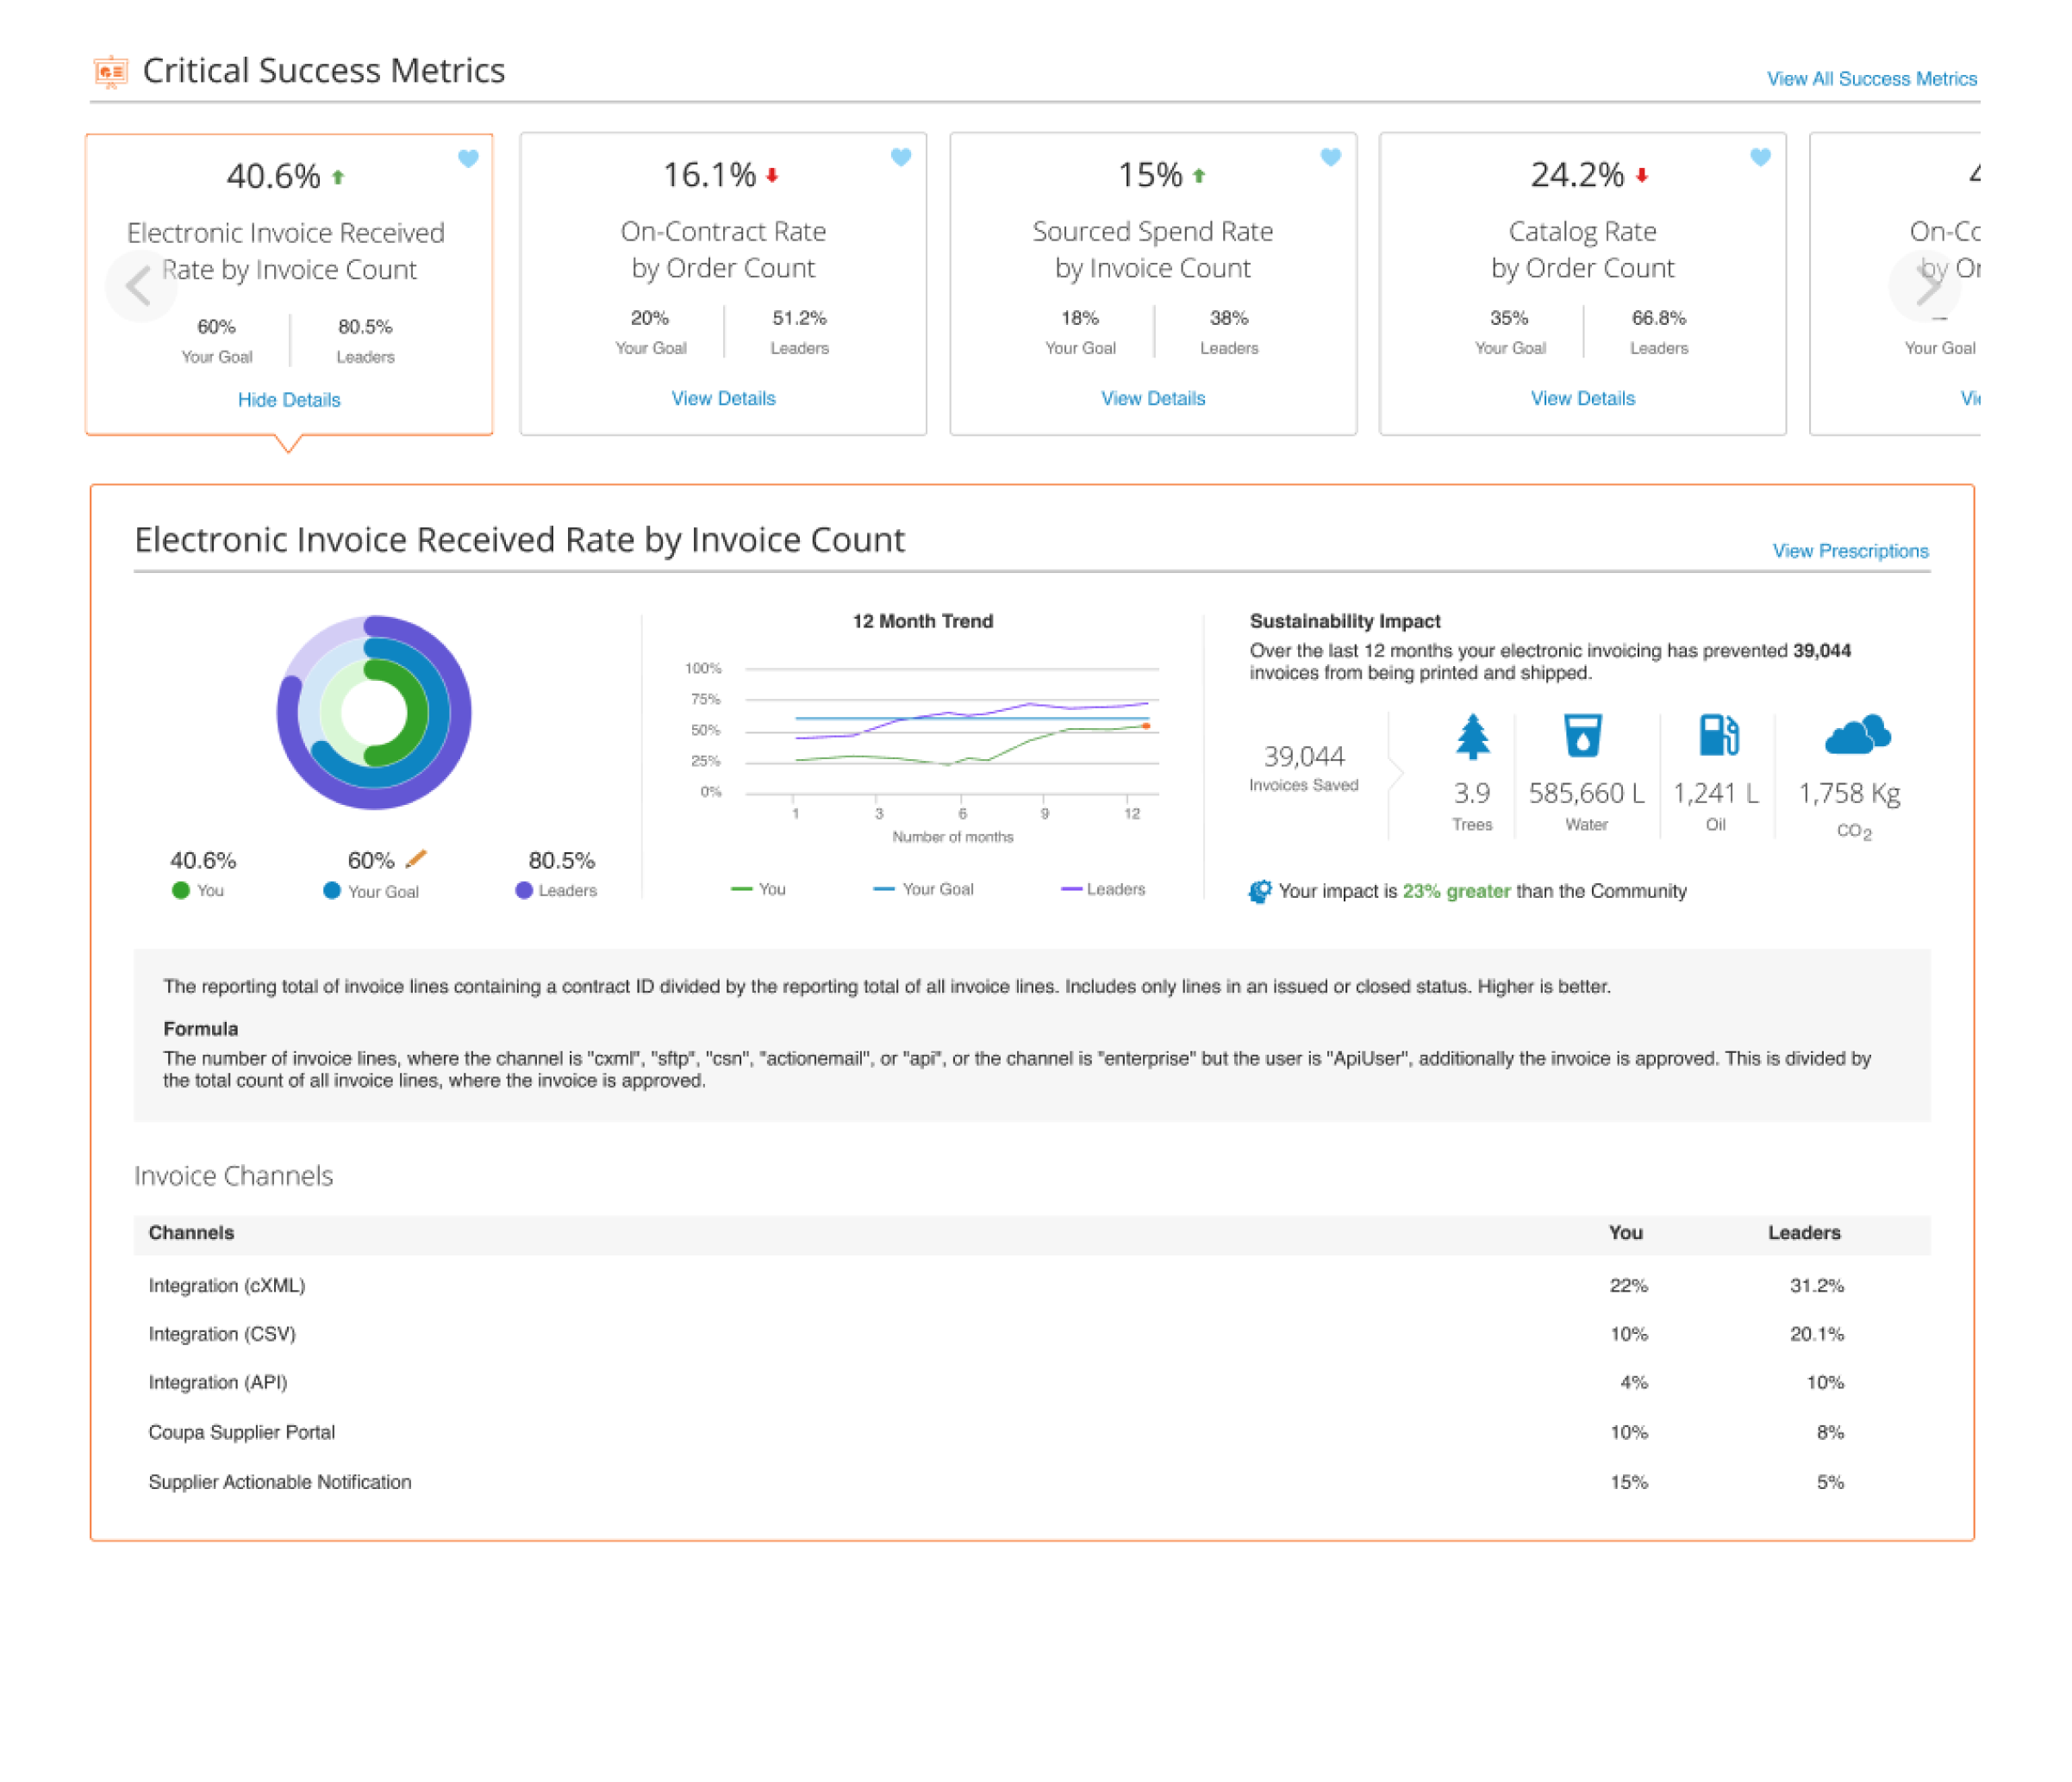2072x1782 pixels.
Task: Toggle favorite heart on Catalog Rate card
Action: pos(1760,157)
